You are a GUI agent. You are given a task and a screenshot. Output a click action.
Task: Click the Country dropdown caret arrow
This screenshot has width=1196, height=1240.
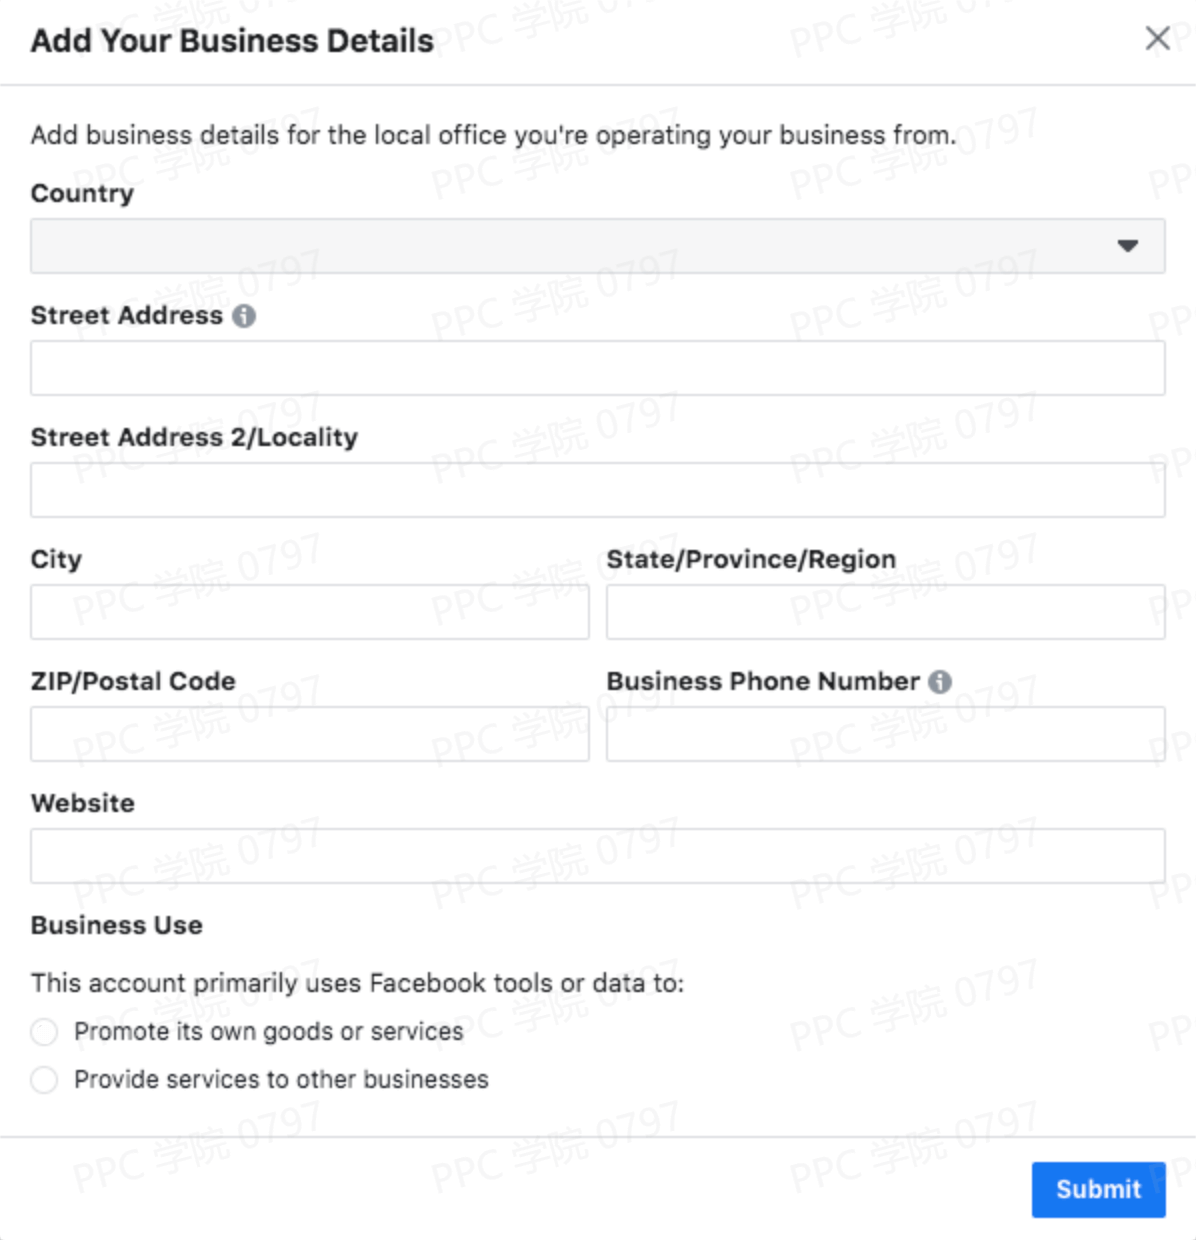[x=1128, y=246]
